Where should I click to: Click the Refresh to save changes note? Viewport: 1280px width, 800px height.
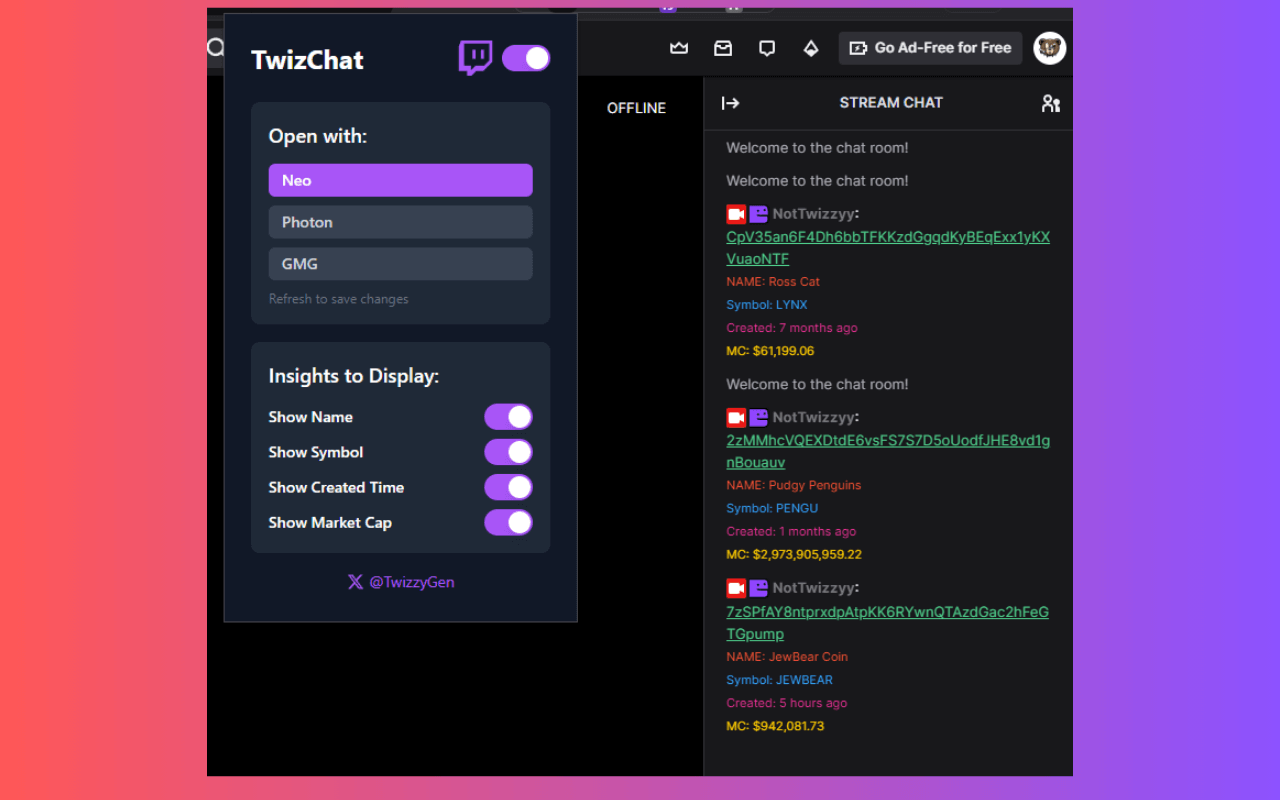click(x=339, y=299)
